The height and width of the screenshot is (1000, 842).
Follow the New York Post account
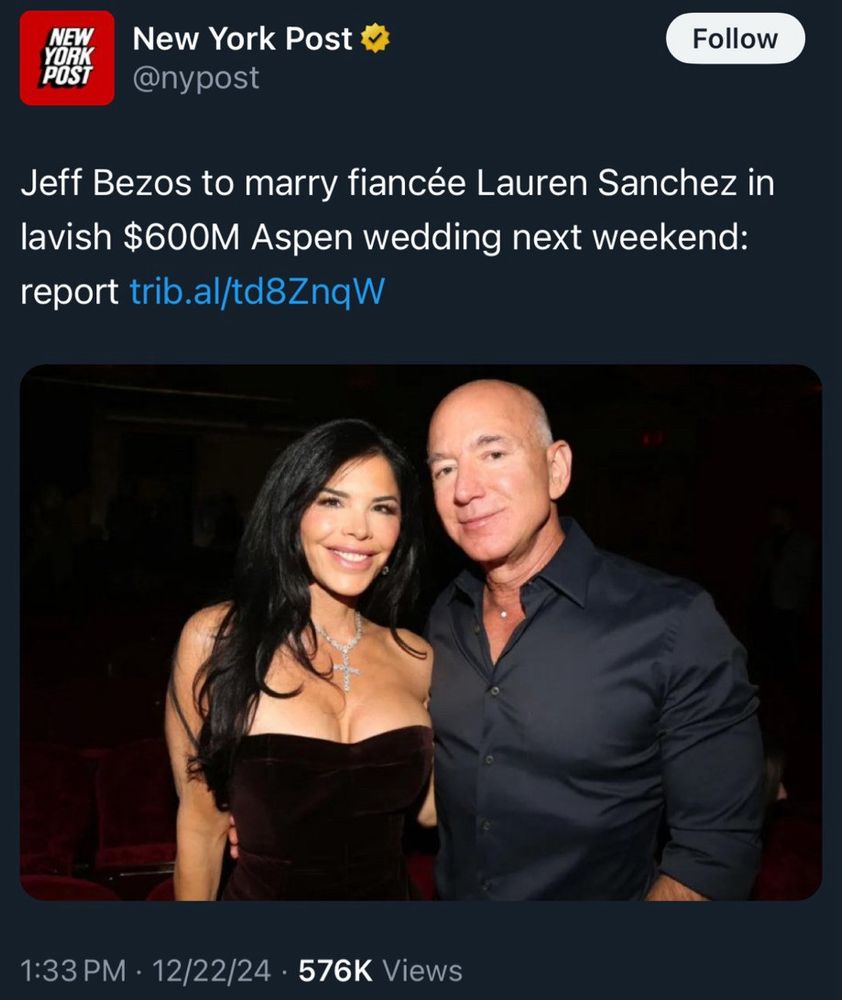[x=735, y=39]
